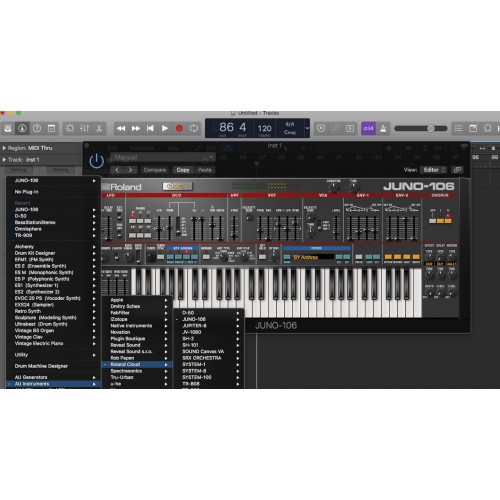The height and width of the screenshot is (500, 500).
Task: Expand the Region: MIDI Thru disclosure triangle
Action: point(4,148)
